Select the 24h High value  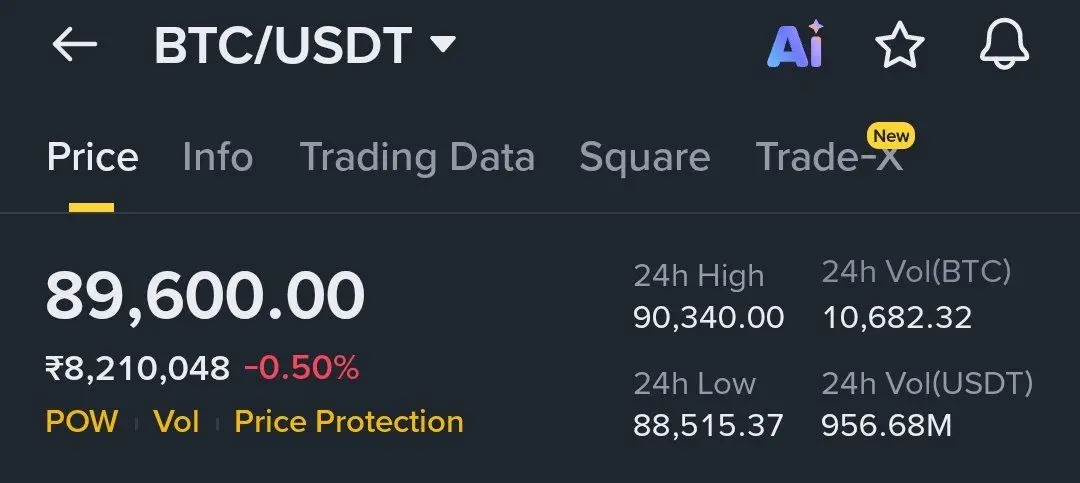[x=708, y=319]
